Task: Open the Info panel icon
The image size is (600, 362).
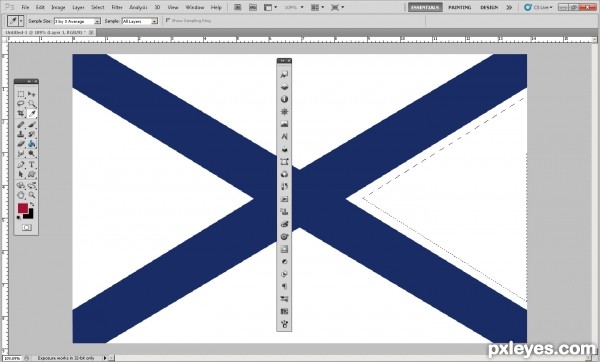Action: [x=284, y=99]
